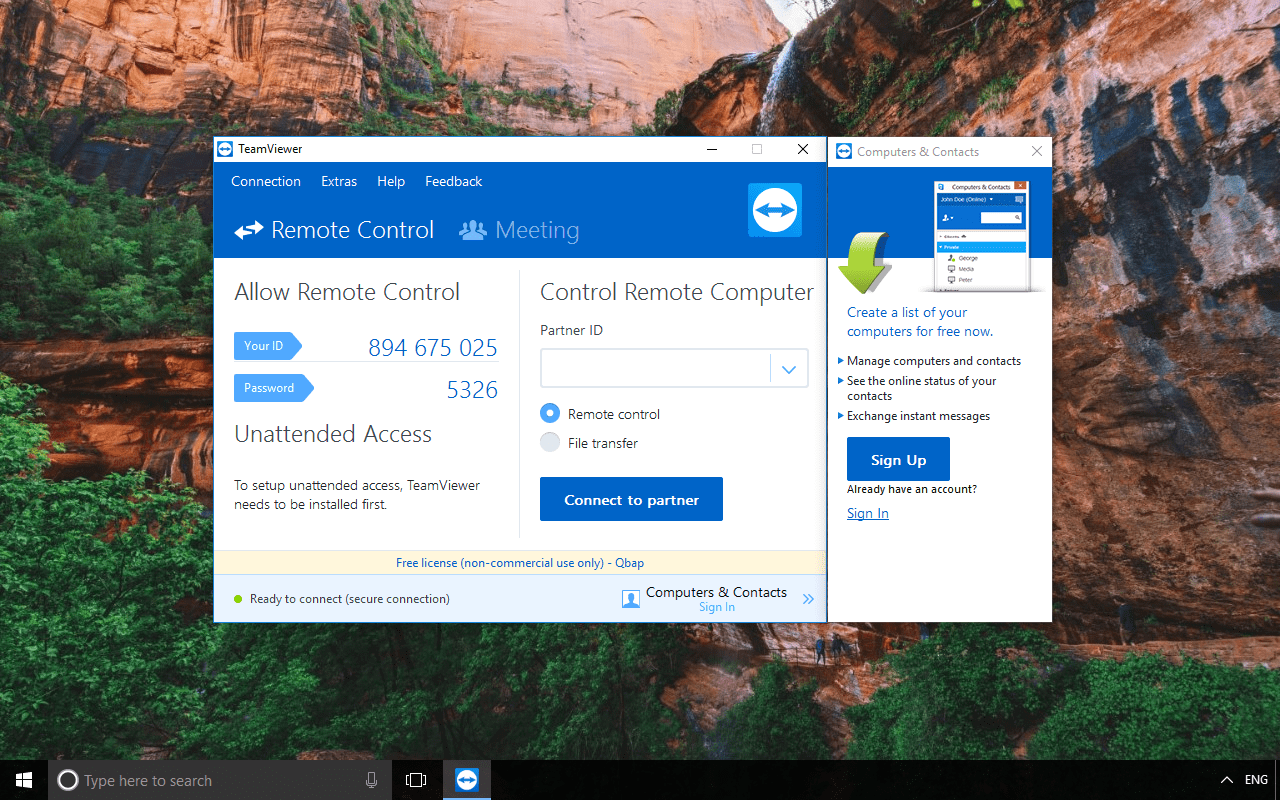Click the Remote Control double-arrow icon

(249, 231)
